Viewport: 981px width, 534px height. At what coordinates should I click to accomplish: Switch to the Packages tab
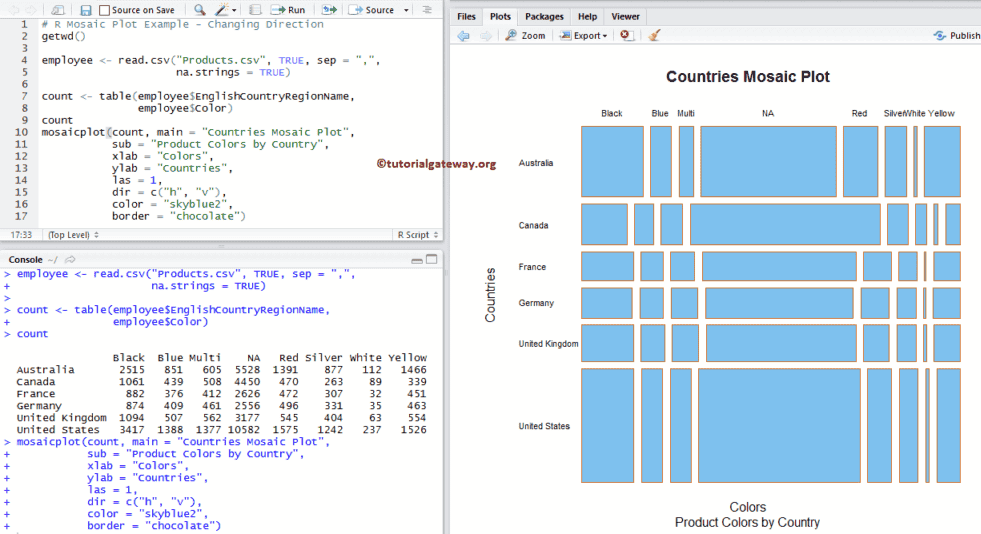point(544,16)
